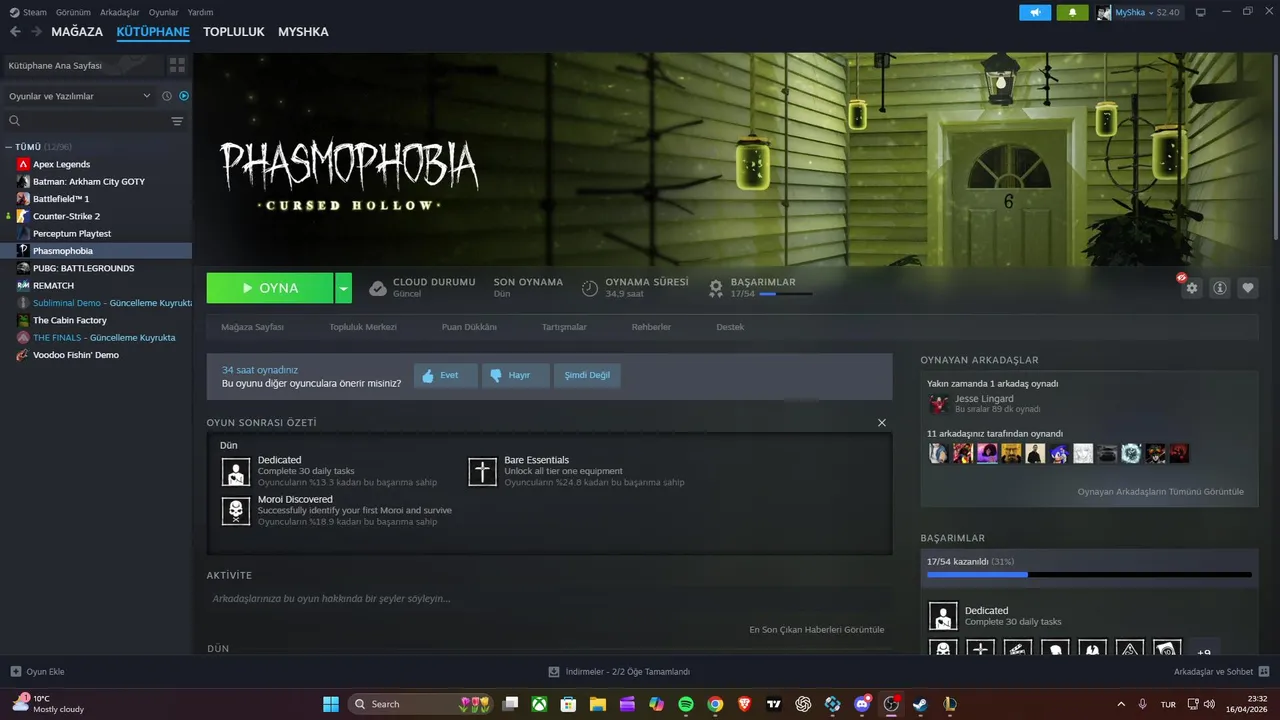Click the Moroi Discovered achievement icon
1280x720 pixels.
coord(236,511)
